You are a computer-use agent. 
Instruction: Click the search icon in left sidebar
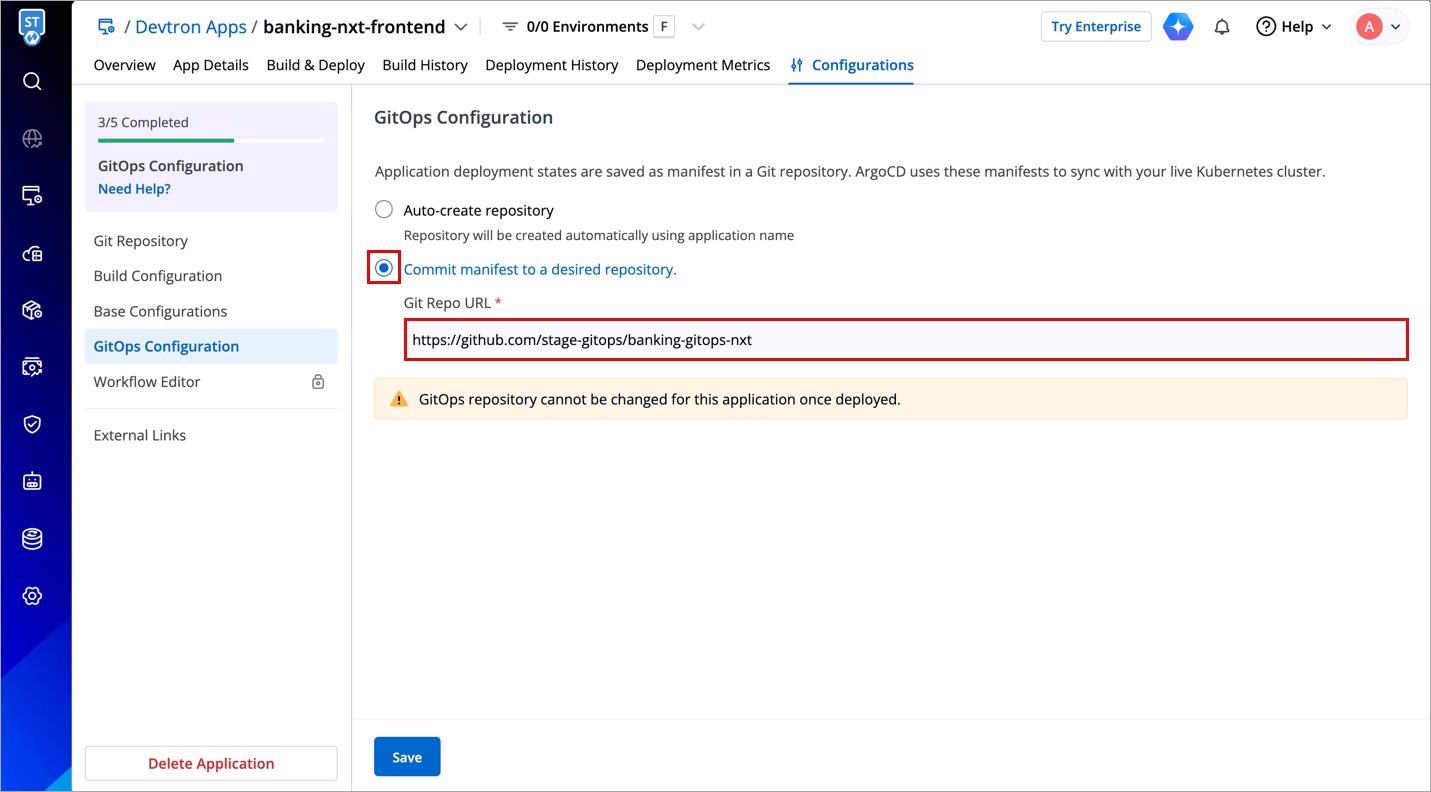(x=32, y=81)
